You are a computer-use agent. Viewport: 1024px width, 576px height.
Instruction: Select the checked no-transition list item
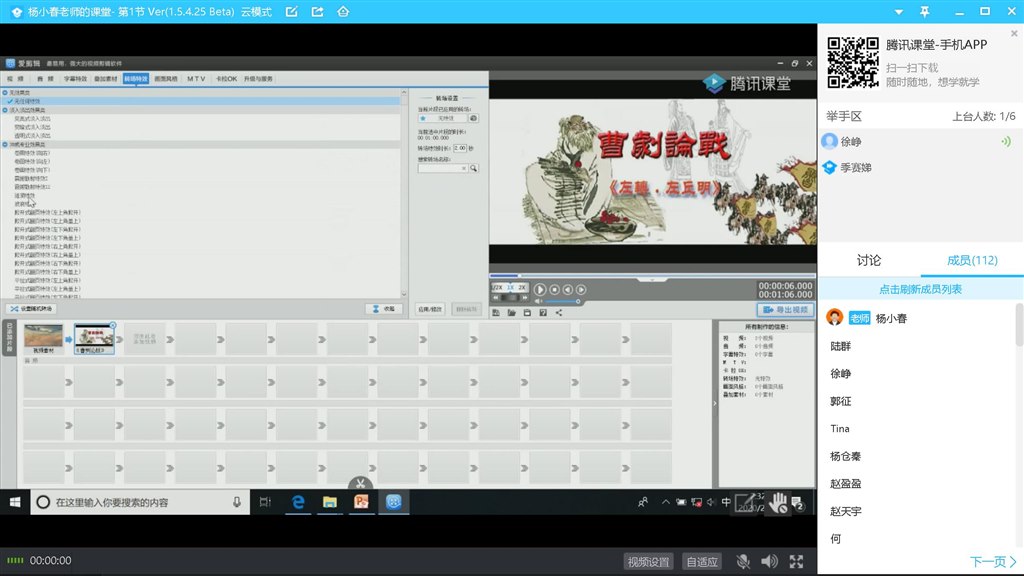(200, 101)
